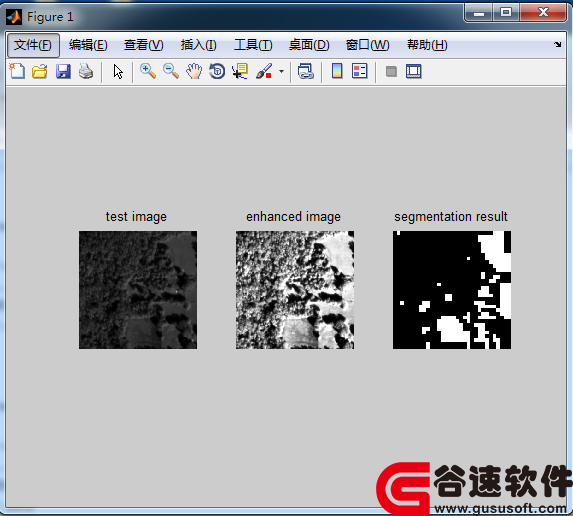Toggle the Edit Plot arrow tool
This screenshot has width=573, height=516.
(x=118, y=71)
